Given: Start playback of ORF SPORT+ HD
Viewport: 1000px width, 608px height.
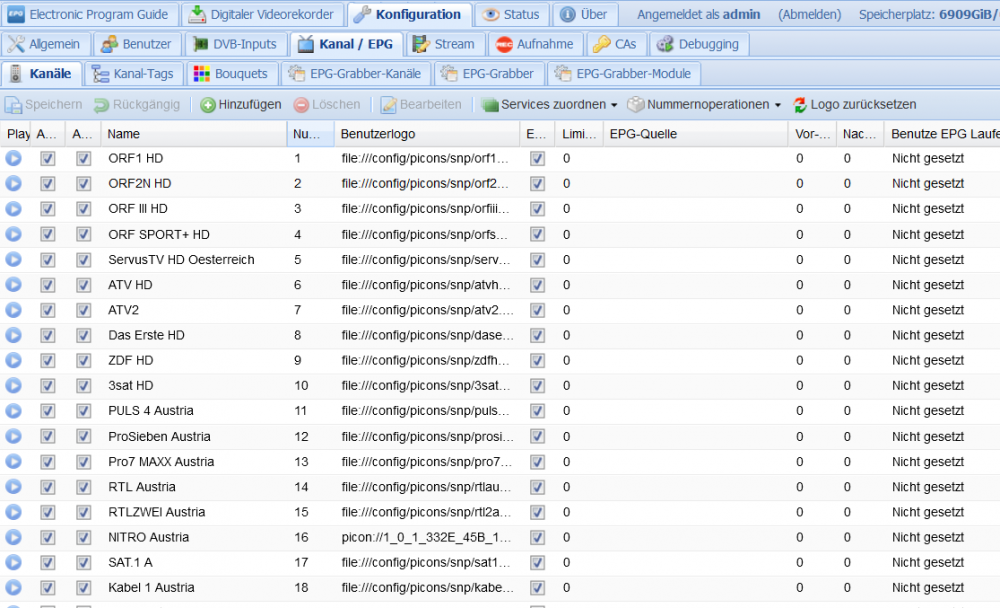Looking at the screenshot, I should pyautogui.click(x=13, y=234).
